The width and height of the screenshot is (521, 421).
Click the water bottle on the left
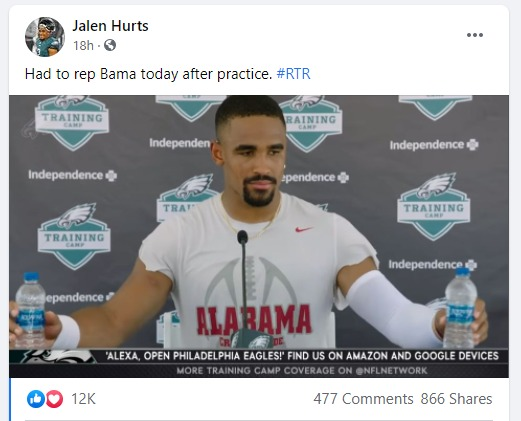(30, 310)
